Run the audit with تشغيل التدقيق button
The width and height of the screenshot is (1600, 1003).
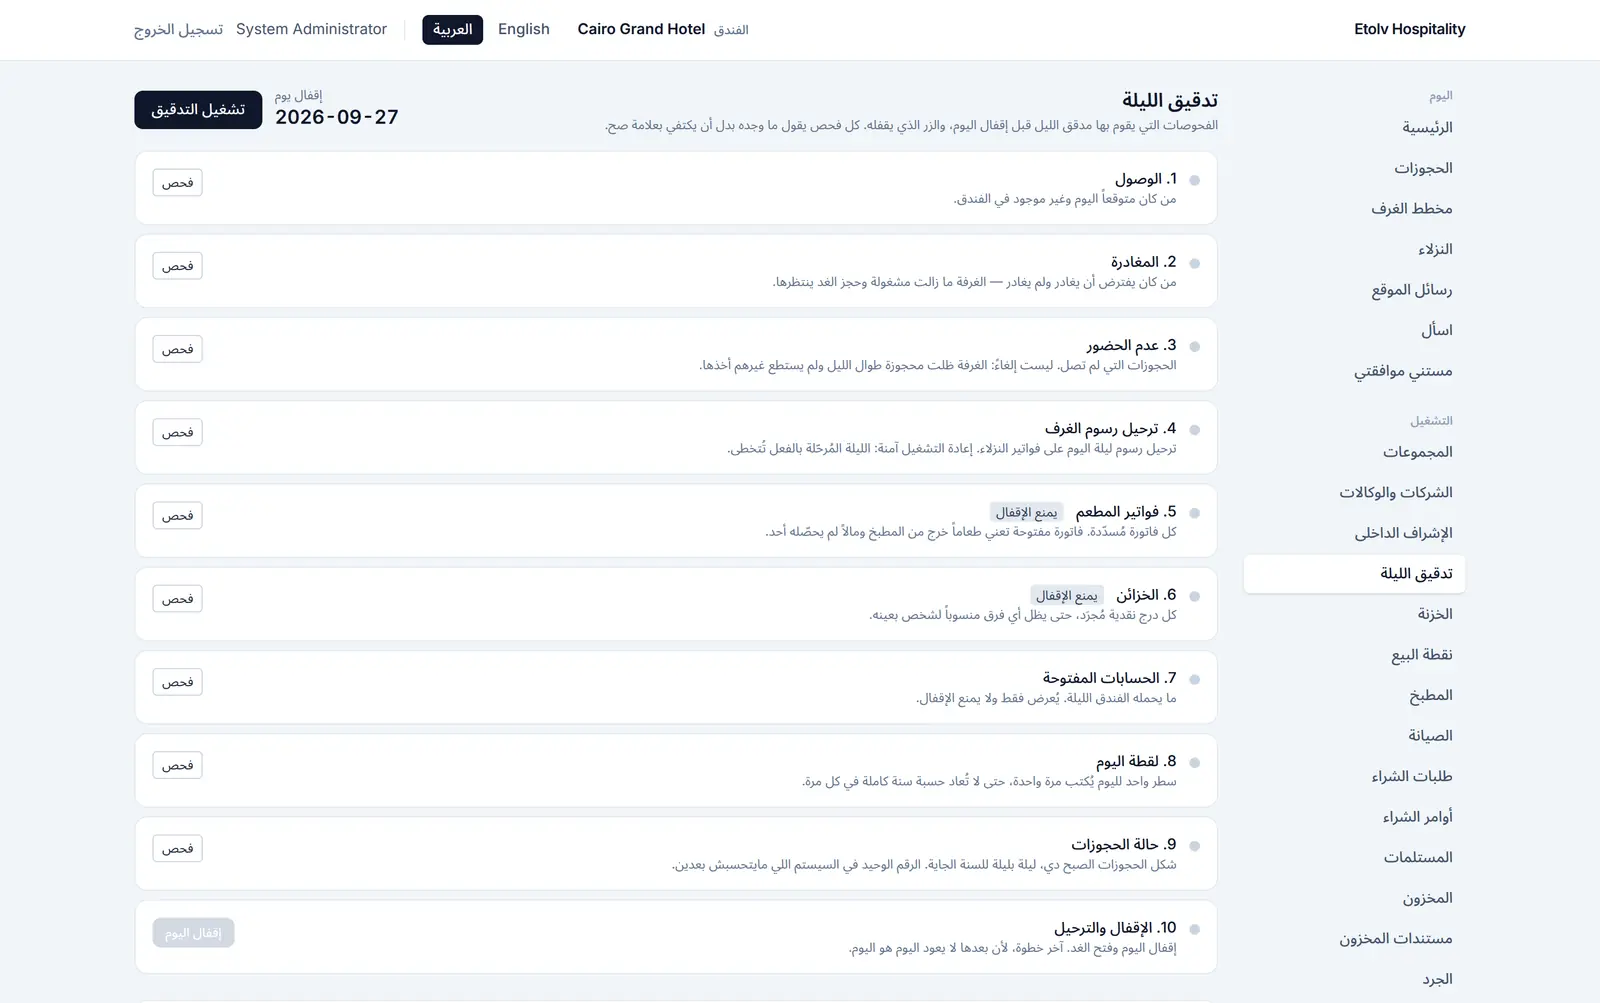pyautogui.click(x=198, y=110)
